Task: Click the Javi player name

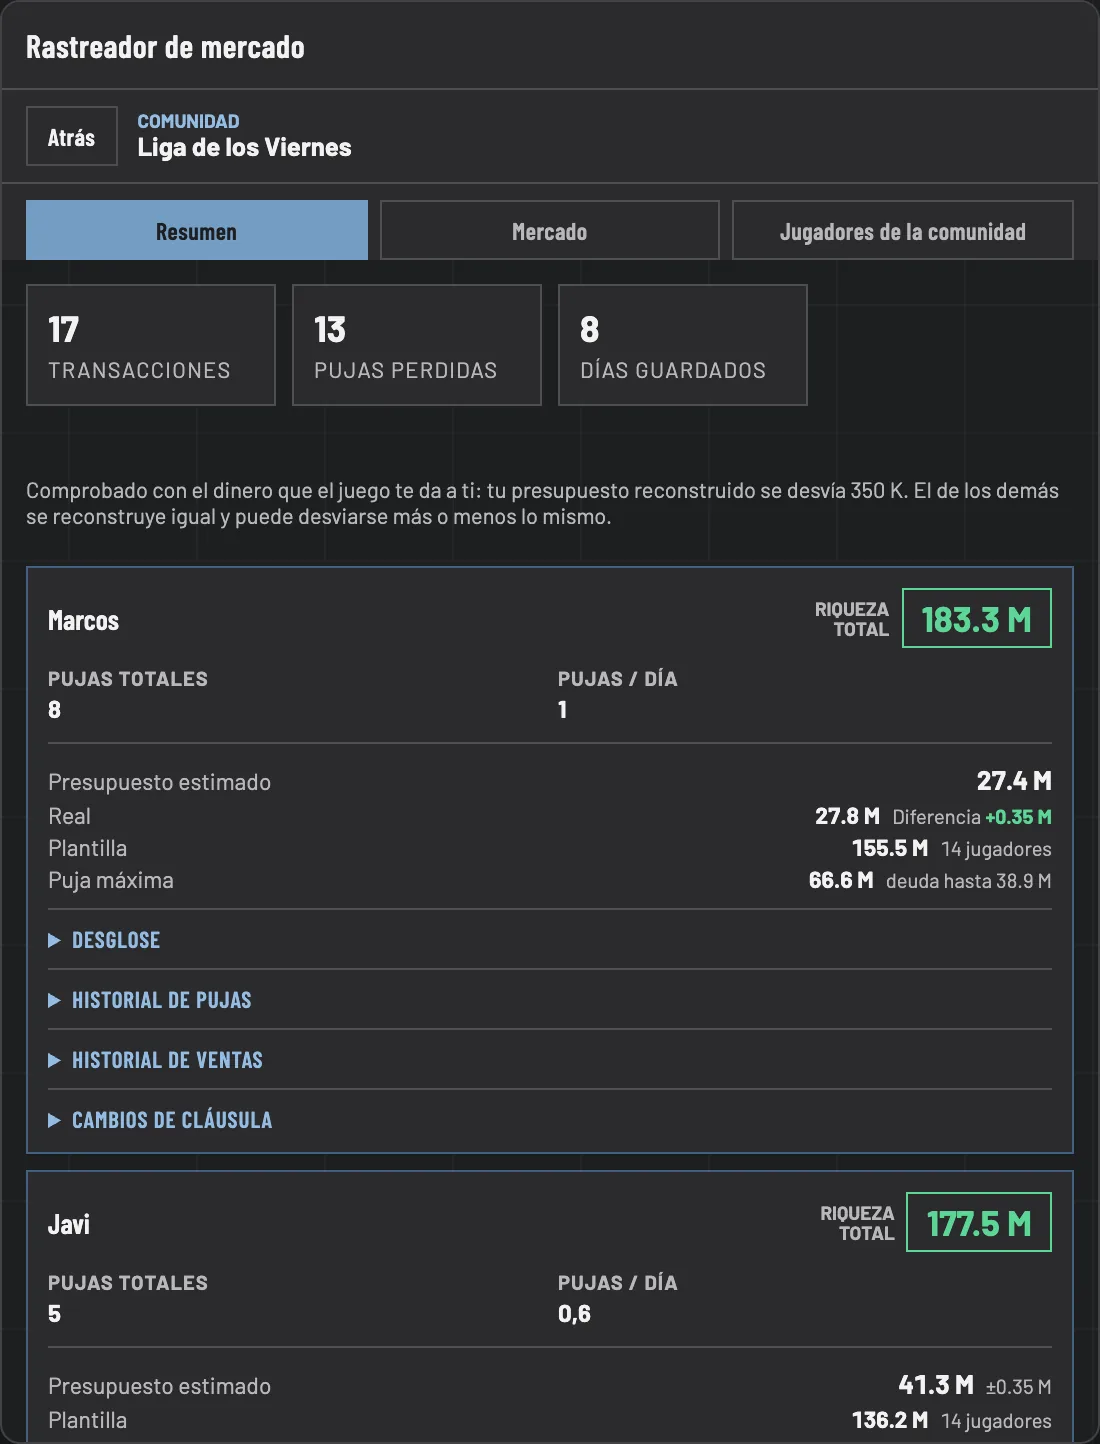Action: point(69,1225)
